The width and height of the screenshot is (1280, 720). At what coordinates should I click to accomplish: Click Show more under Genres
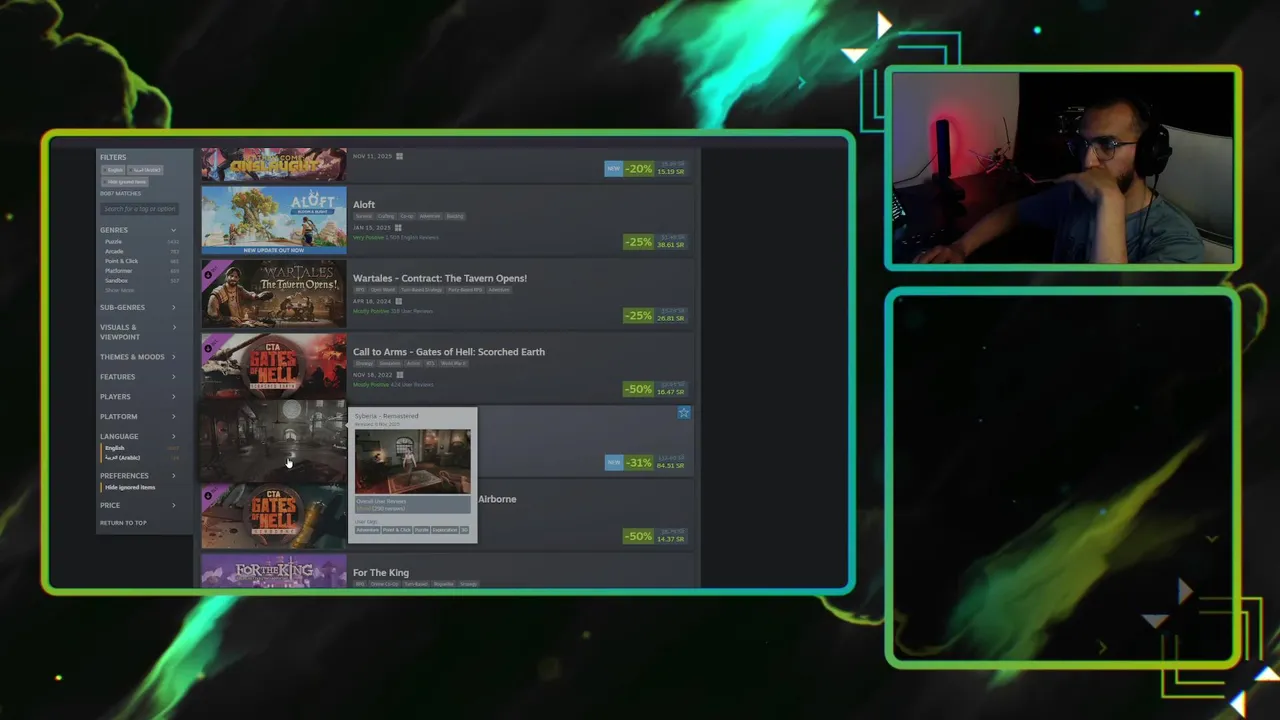[119, 290]
